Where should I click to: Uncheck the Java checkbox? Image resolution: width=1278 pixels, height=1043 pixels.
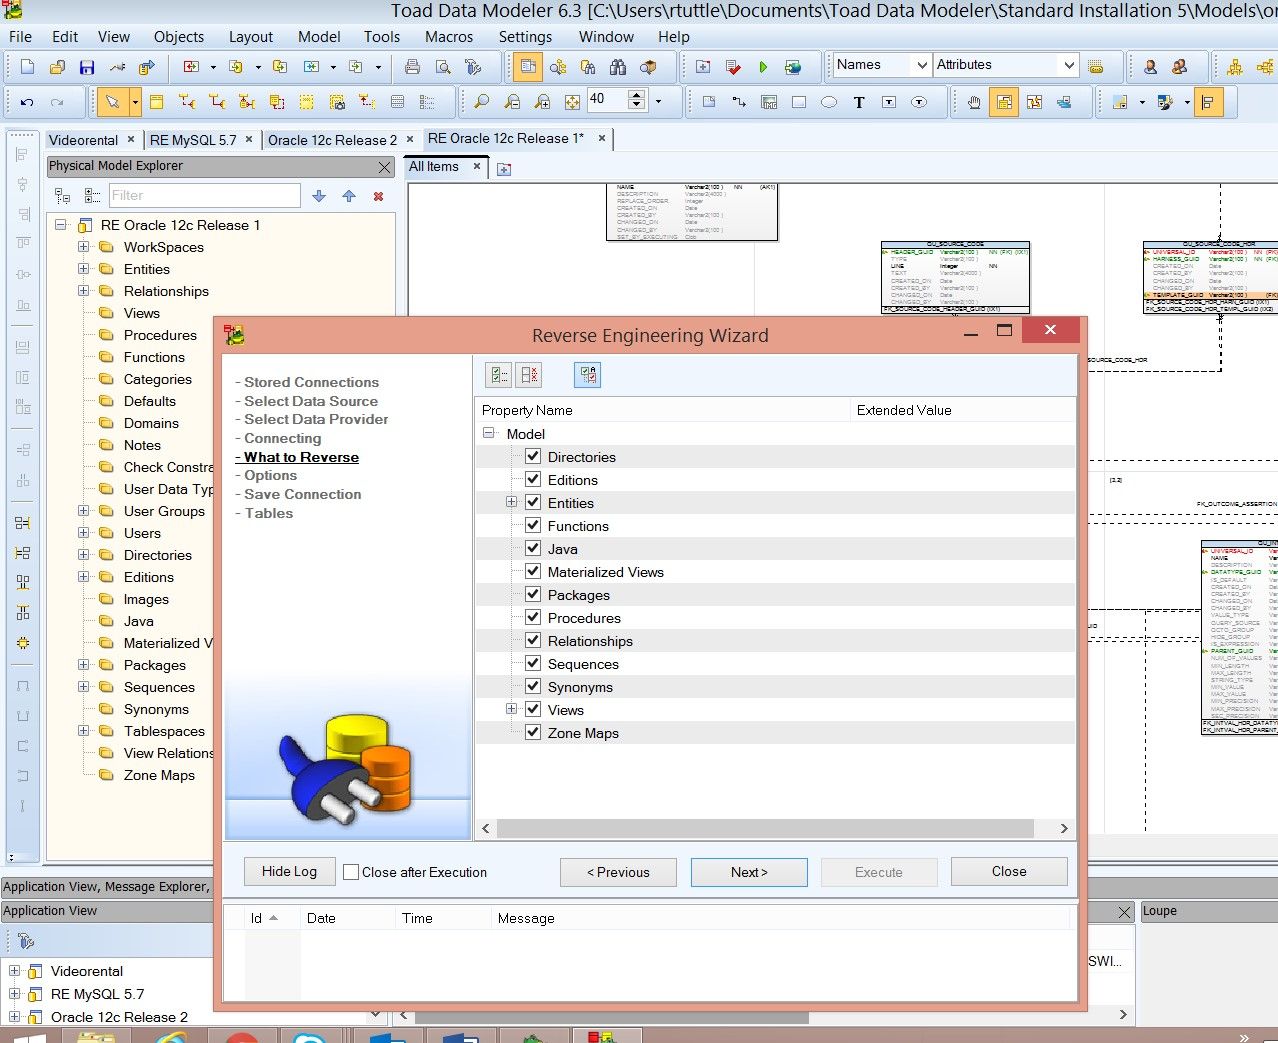coord(533,548)
